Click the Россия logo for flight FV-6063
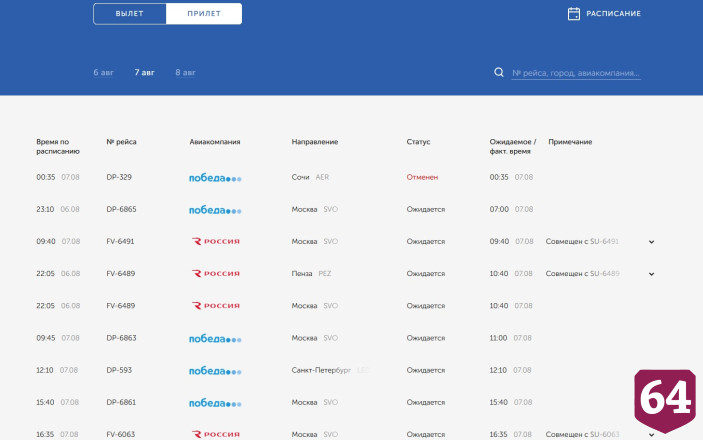 (x=216, y=434)
